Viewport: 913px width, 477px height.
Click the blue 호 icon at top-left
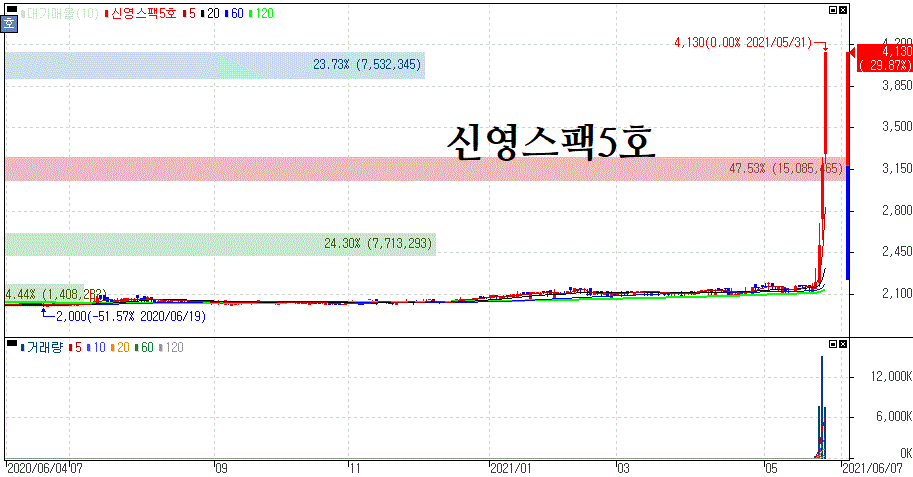pyautogui.click(x=9, y=24)
